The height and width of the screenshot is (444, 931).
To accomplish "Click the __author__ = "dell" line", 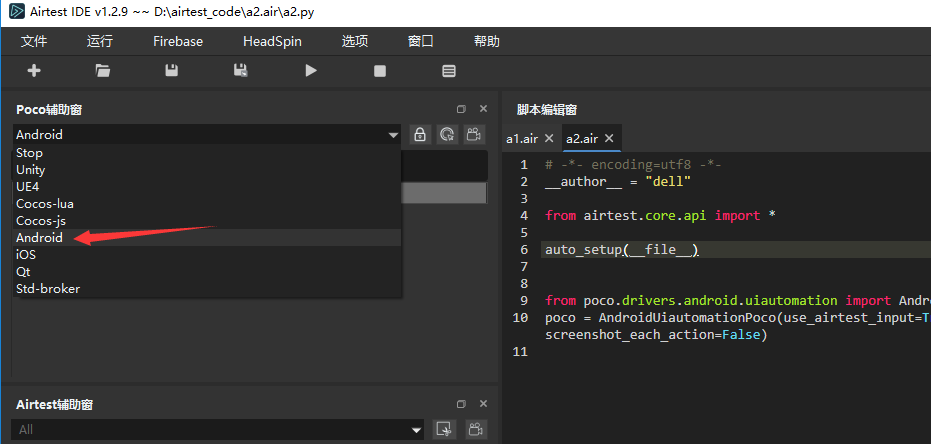I will click(x=618, y=182).
